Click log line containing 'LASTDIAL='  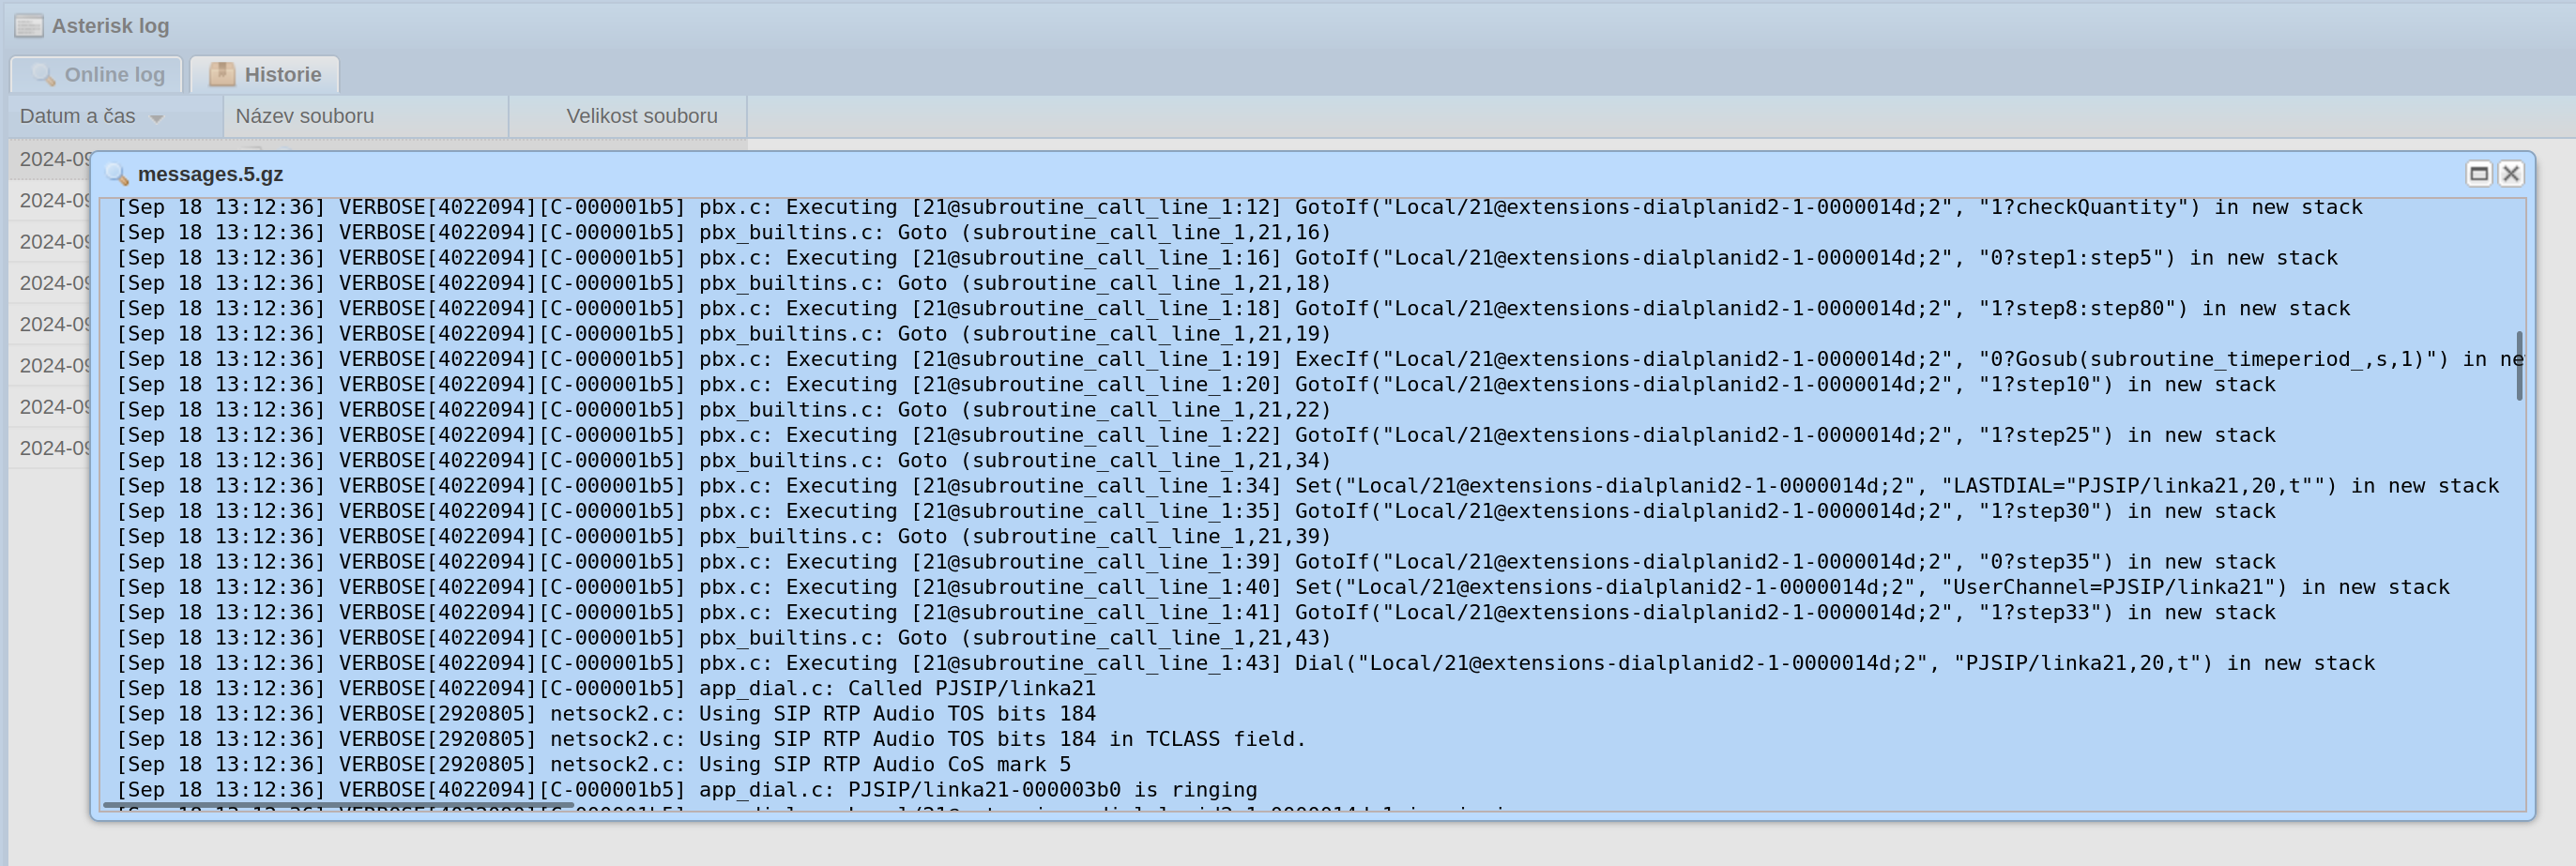[1308, 485]
